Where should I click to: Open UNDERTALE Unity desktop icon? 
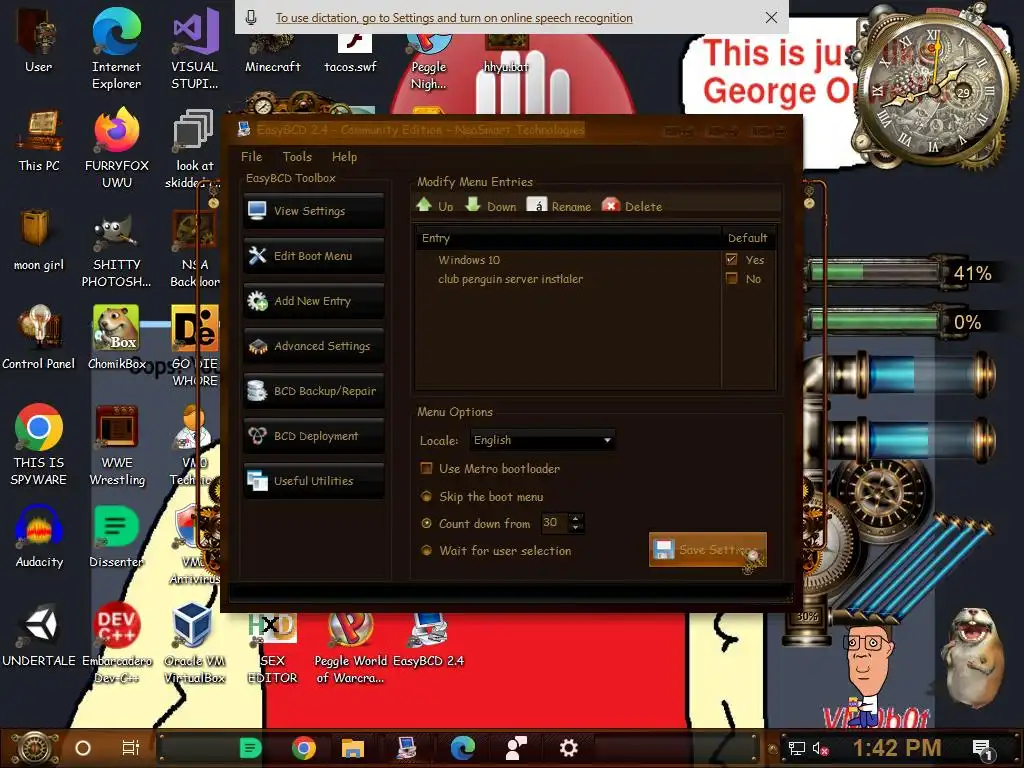39,635
